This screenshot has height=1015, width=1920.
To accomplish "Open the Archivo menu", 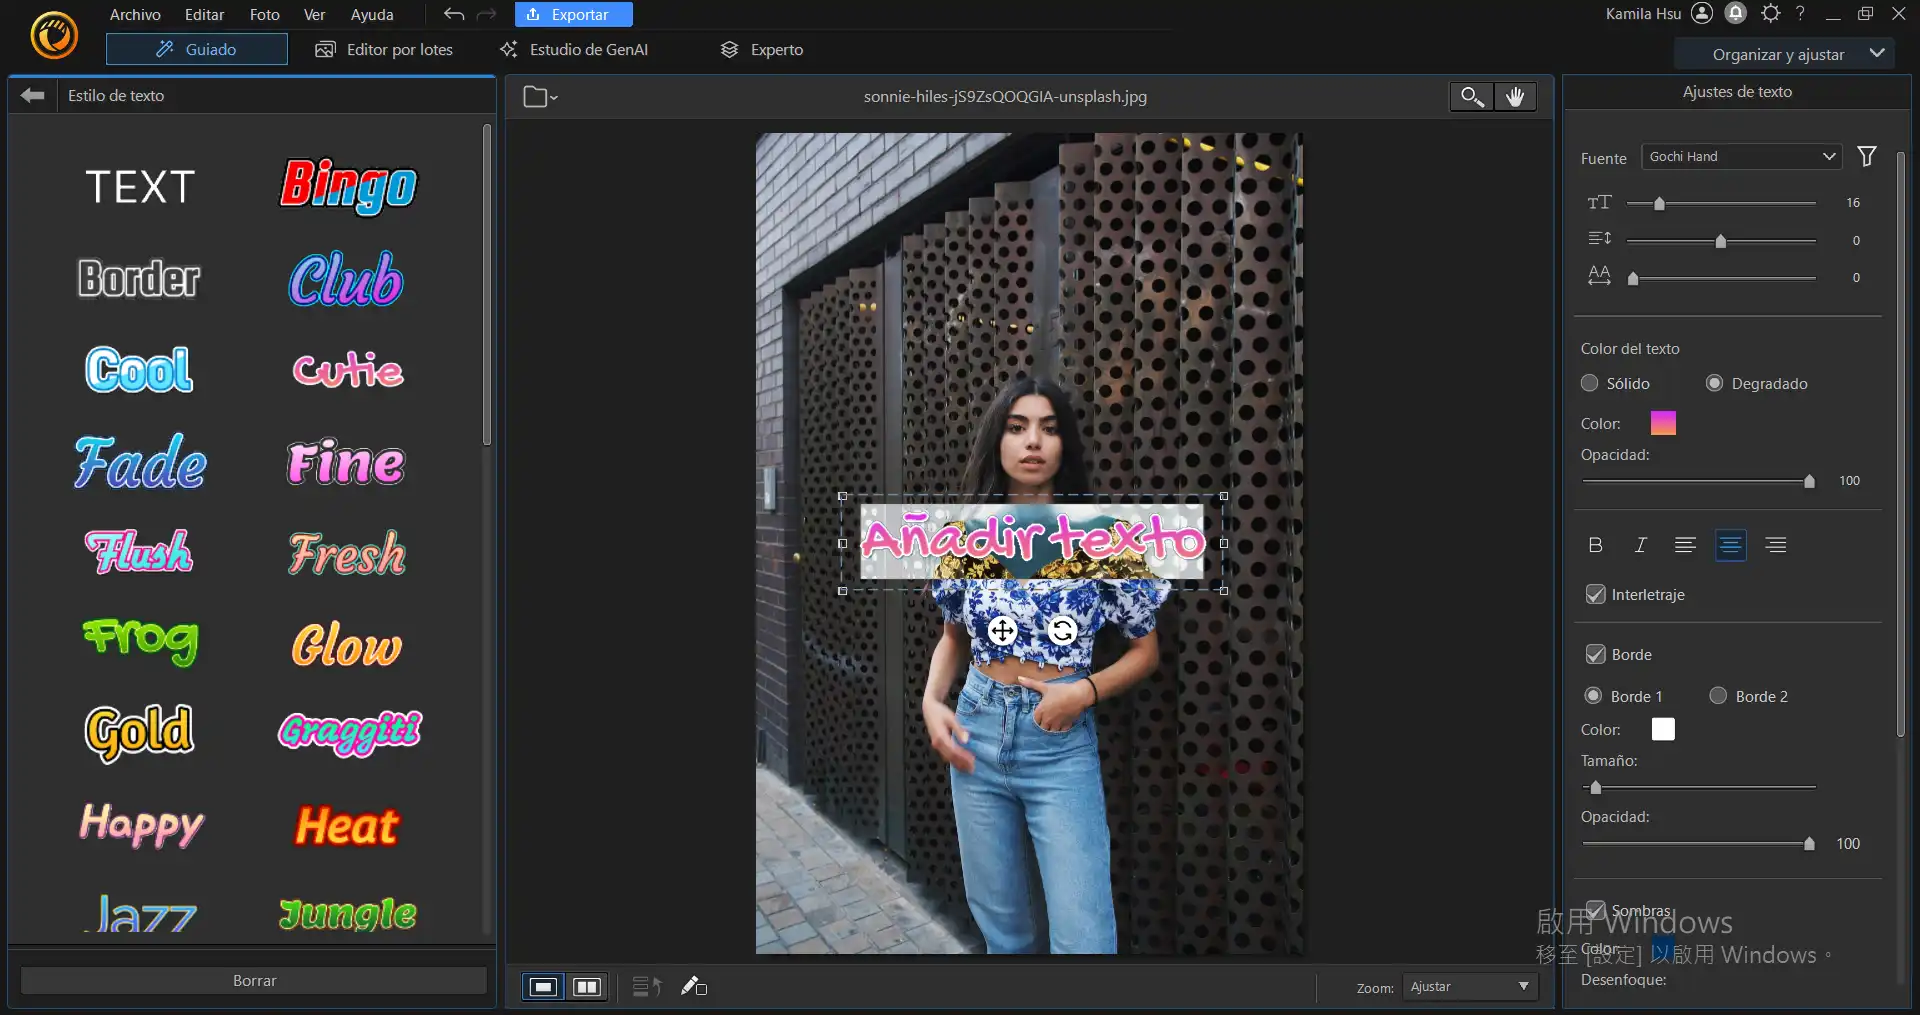I will tap(135, 15).
